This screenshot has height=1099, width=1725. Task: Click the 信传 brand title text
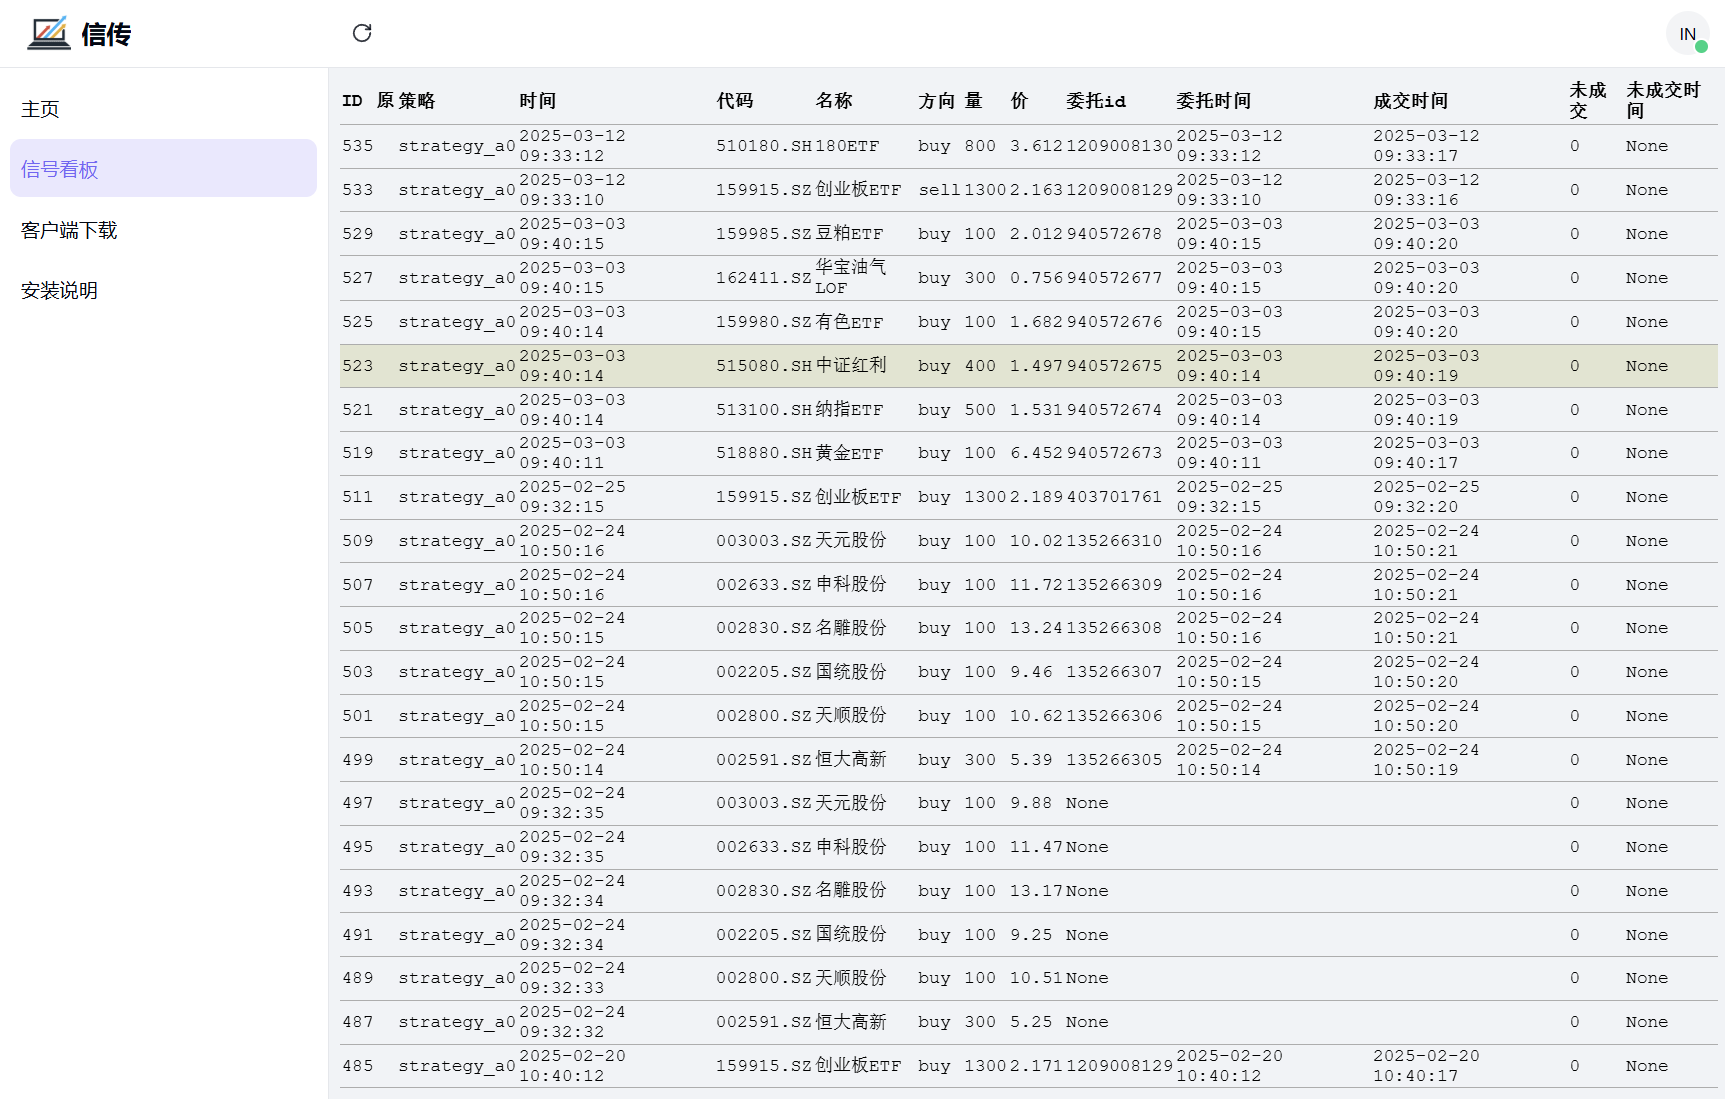106,34
